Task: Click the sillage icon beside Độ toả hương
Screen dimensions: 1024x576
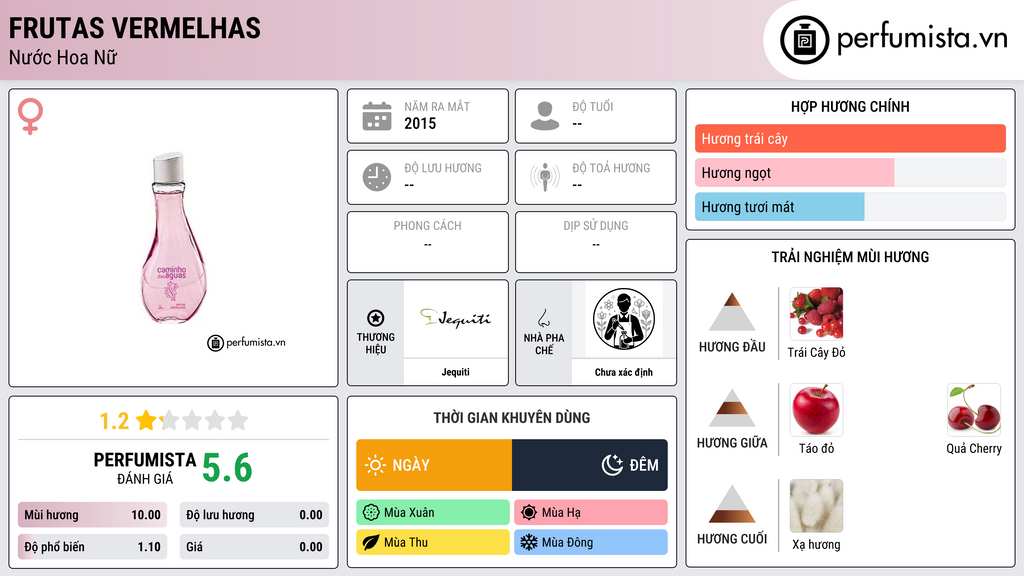Action: click(545, 177)
